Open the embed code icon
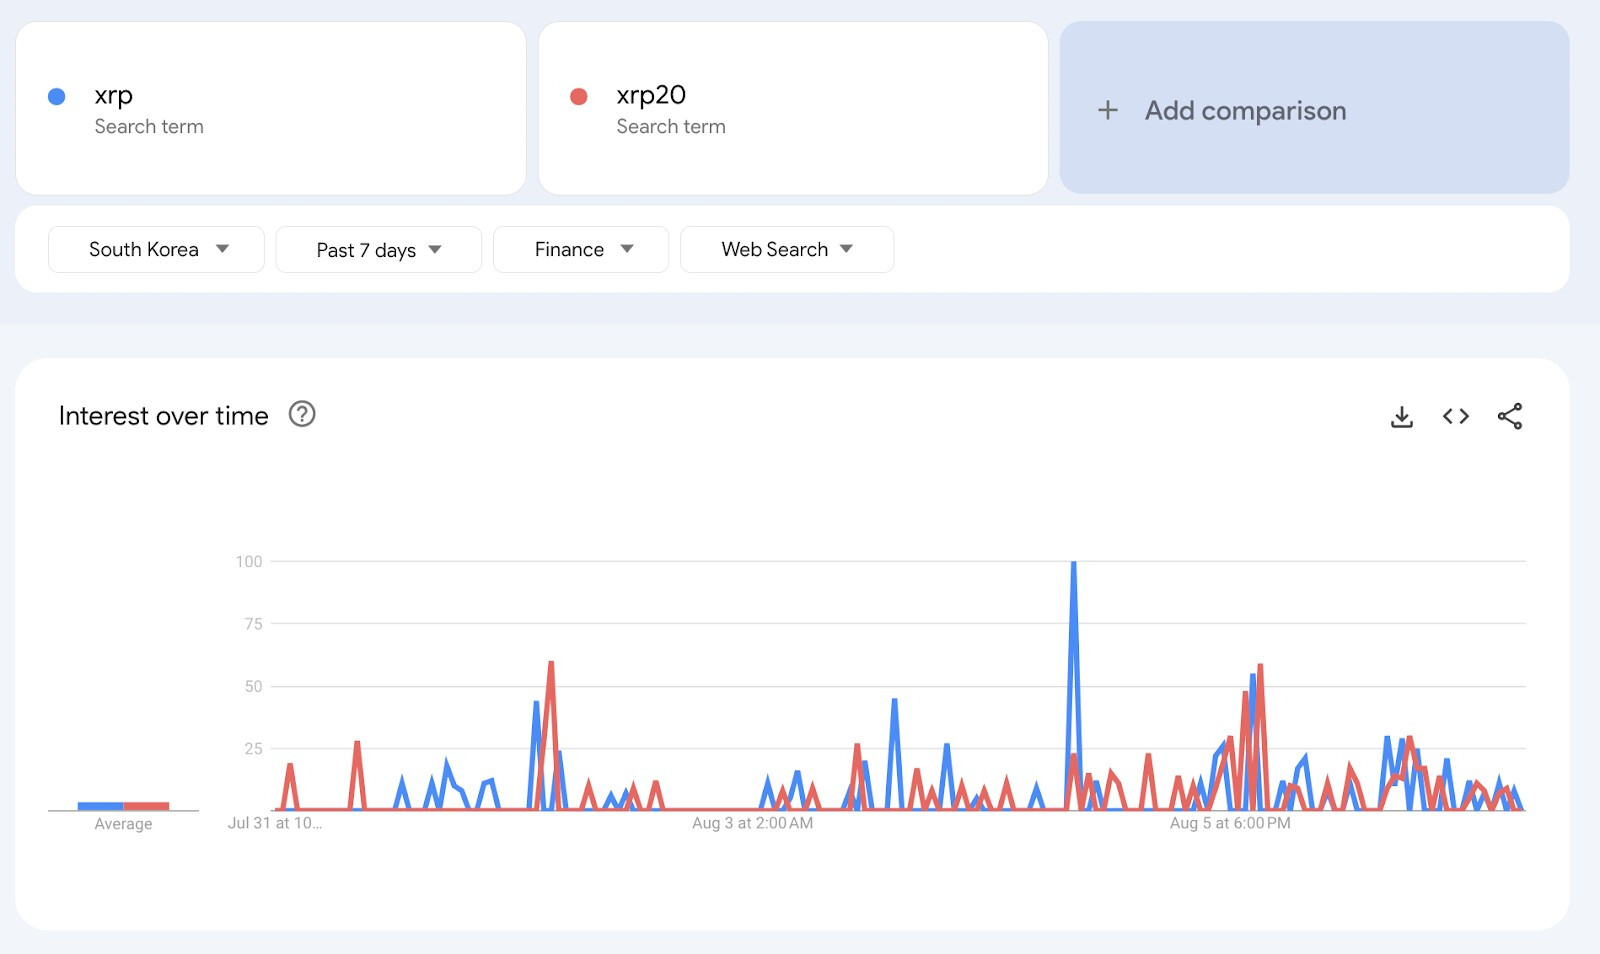1600x954 pixels. coord(1456,416)
